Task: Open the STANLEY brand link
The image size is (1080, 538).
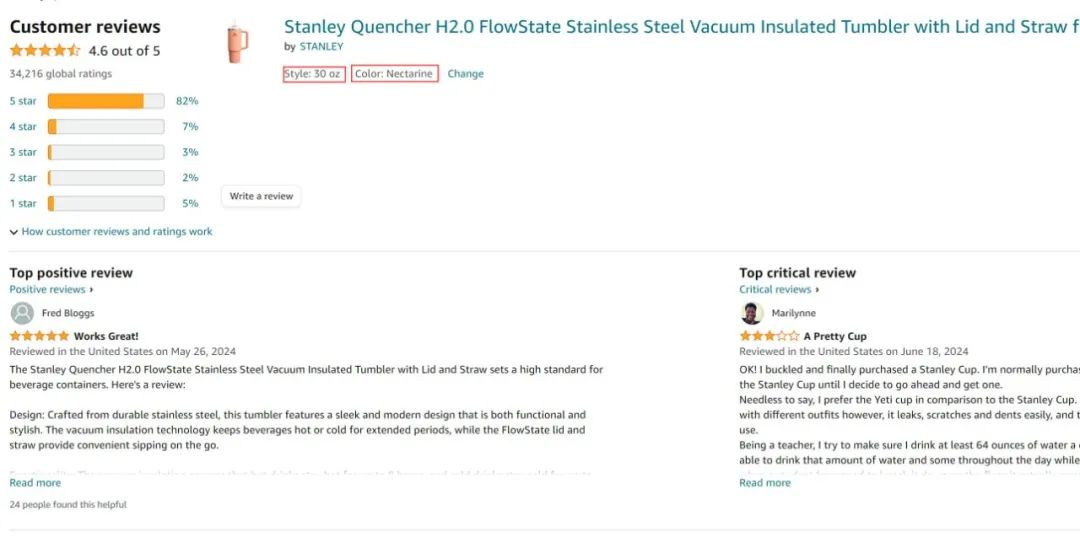Action: tap(321, 46)
